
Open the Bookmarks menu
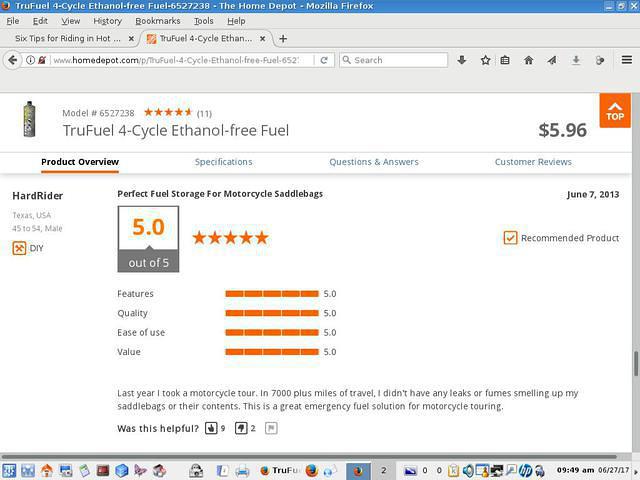[158, 21]
